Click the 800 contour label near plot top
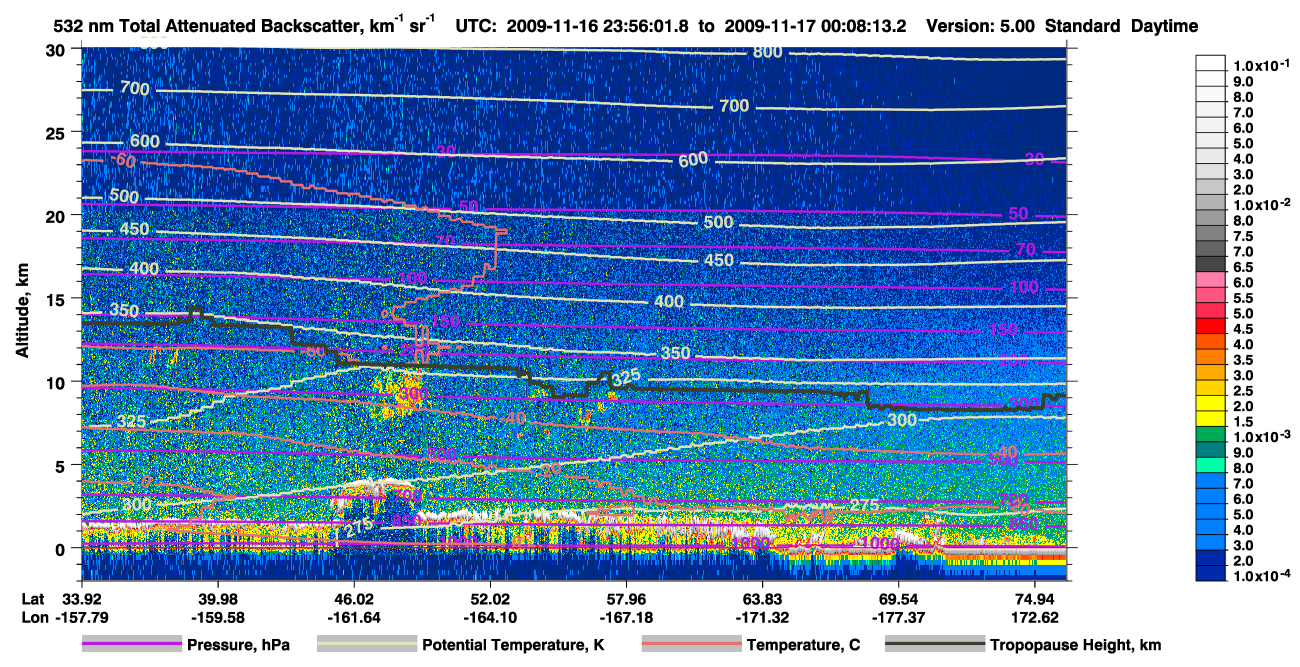Screen dimensions: 1300x667 coord(767,52)
